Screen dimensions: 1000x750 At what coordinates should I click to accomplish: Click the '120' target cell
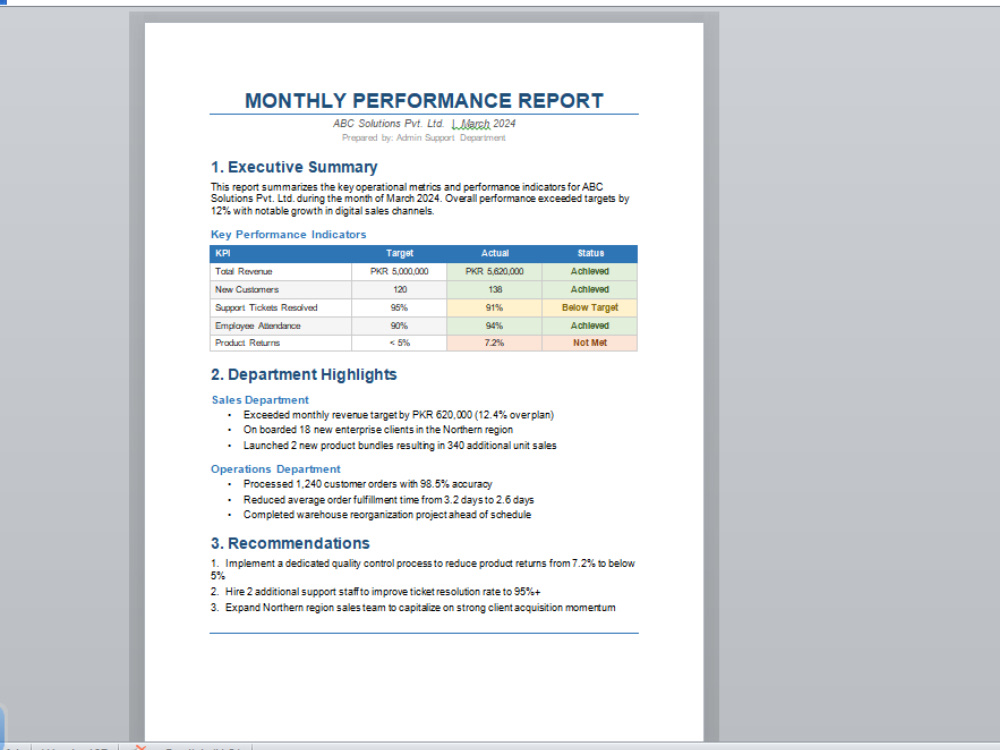coord(399,290)
